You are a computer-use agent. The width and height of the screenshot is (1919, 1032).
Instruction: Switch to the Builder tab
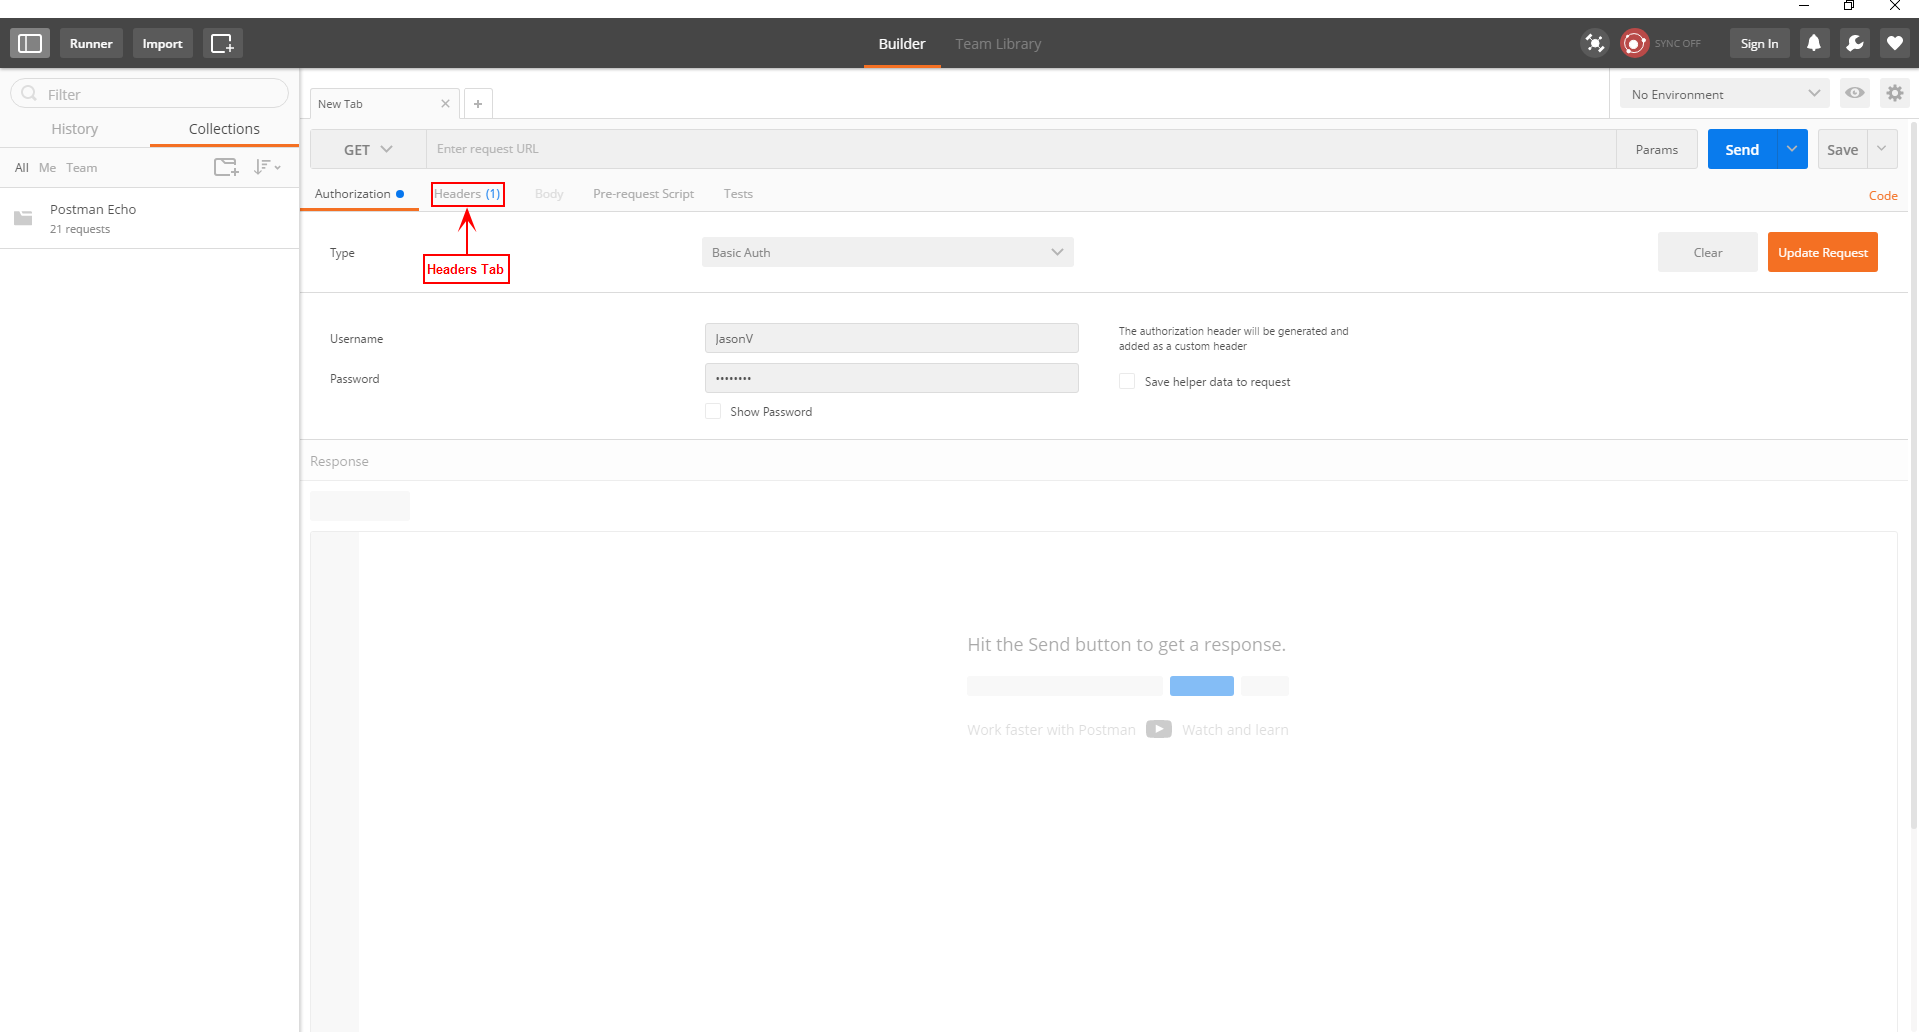pyautogui.click(x=902, y=44)
